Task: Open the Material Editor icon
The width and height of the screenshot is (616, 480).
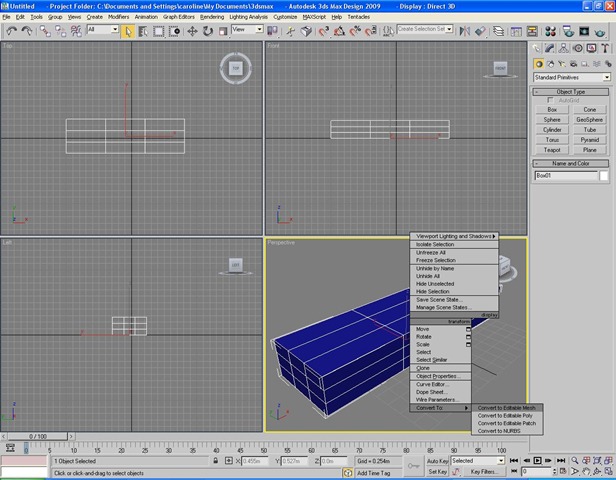Action: tap(550, 31)
